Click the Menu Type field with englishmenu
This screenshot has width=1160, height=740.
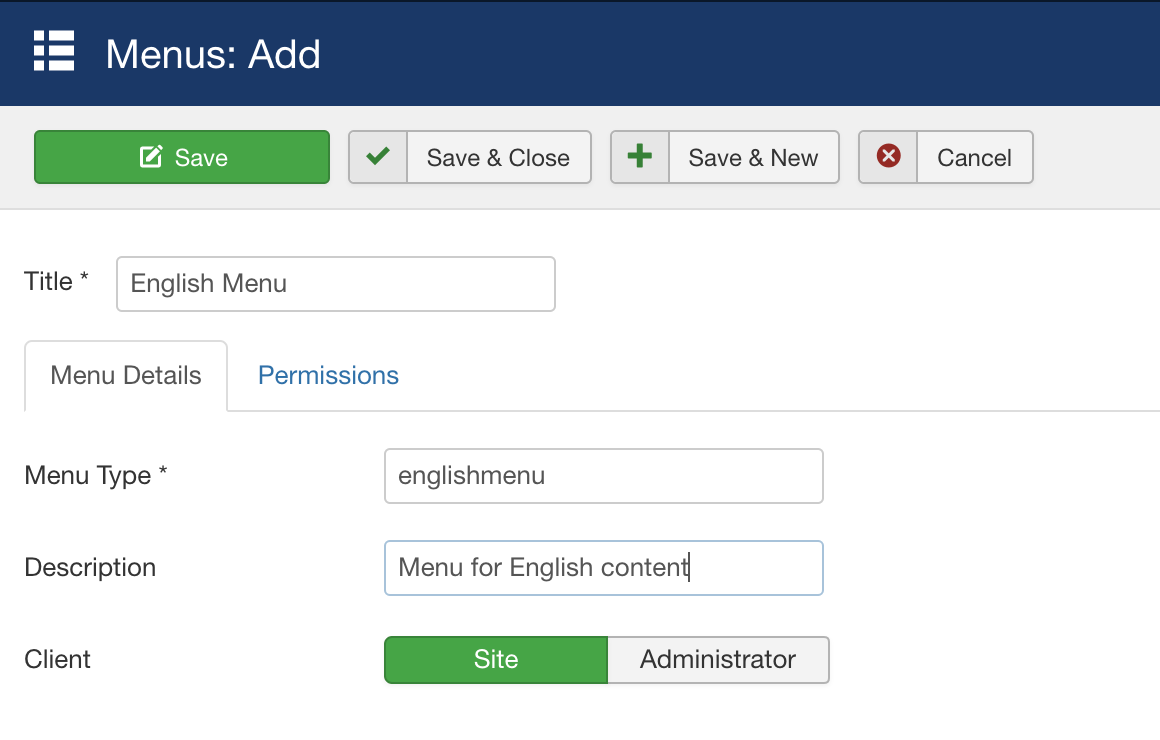[x=603, y=475]
